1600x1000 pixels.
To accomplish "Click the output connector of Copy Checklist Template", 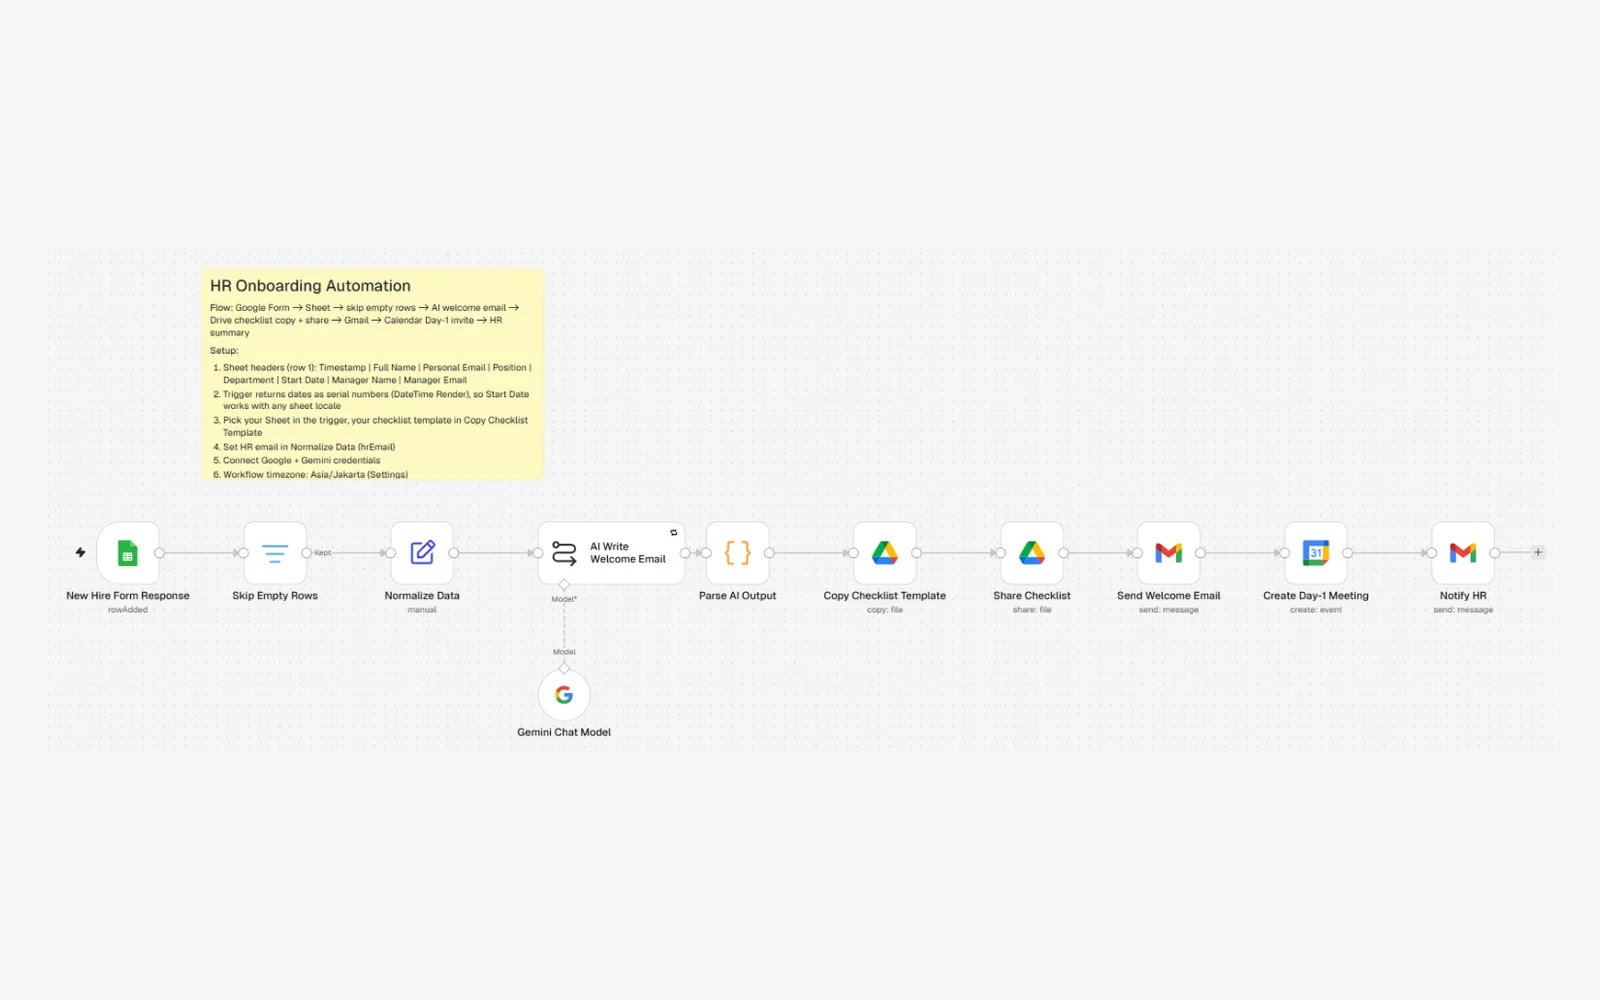I will tap(916, 553).
